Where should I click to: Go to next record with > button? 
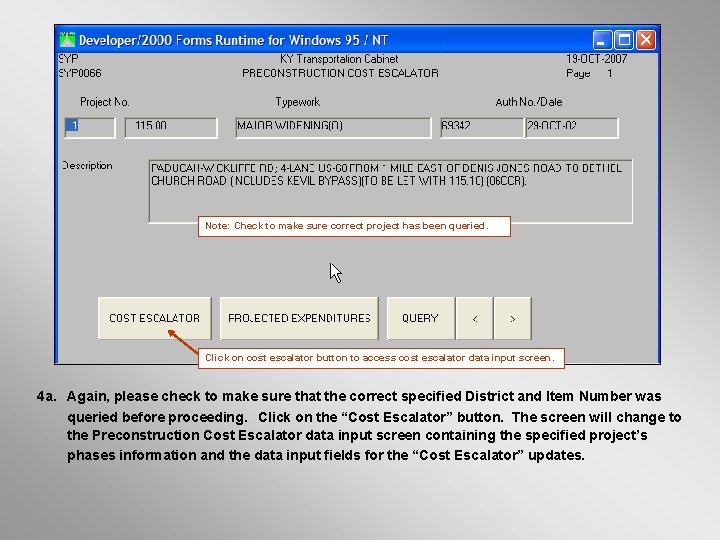[x=512, y=318]
